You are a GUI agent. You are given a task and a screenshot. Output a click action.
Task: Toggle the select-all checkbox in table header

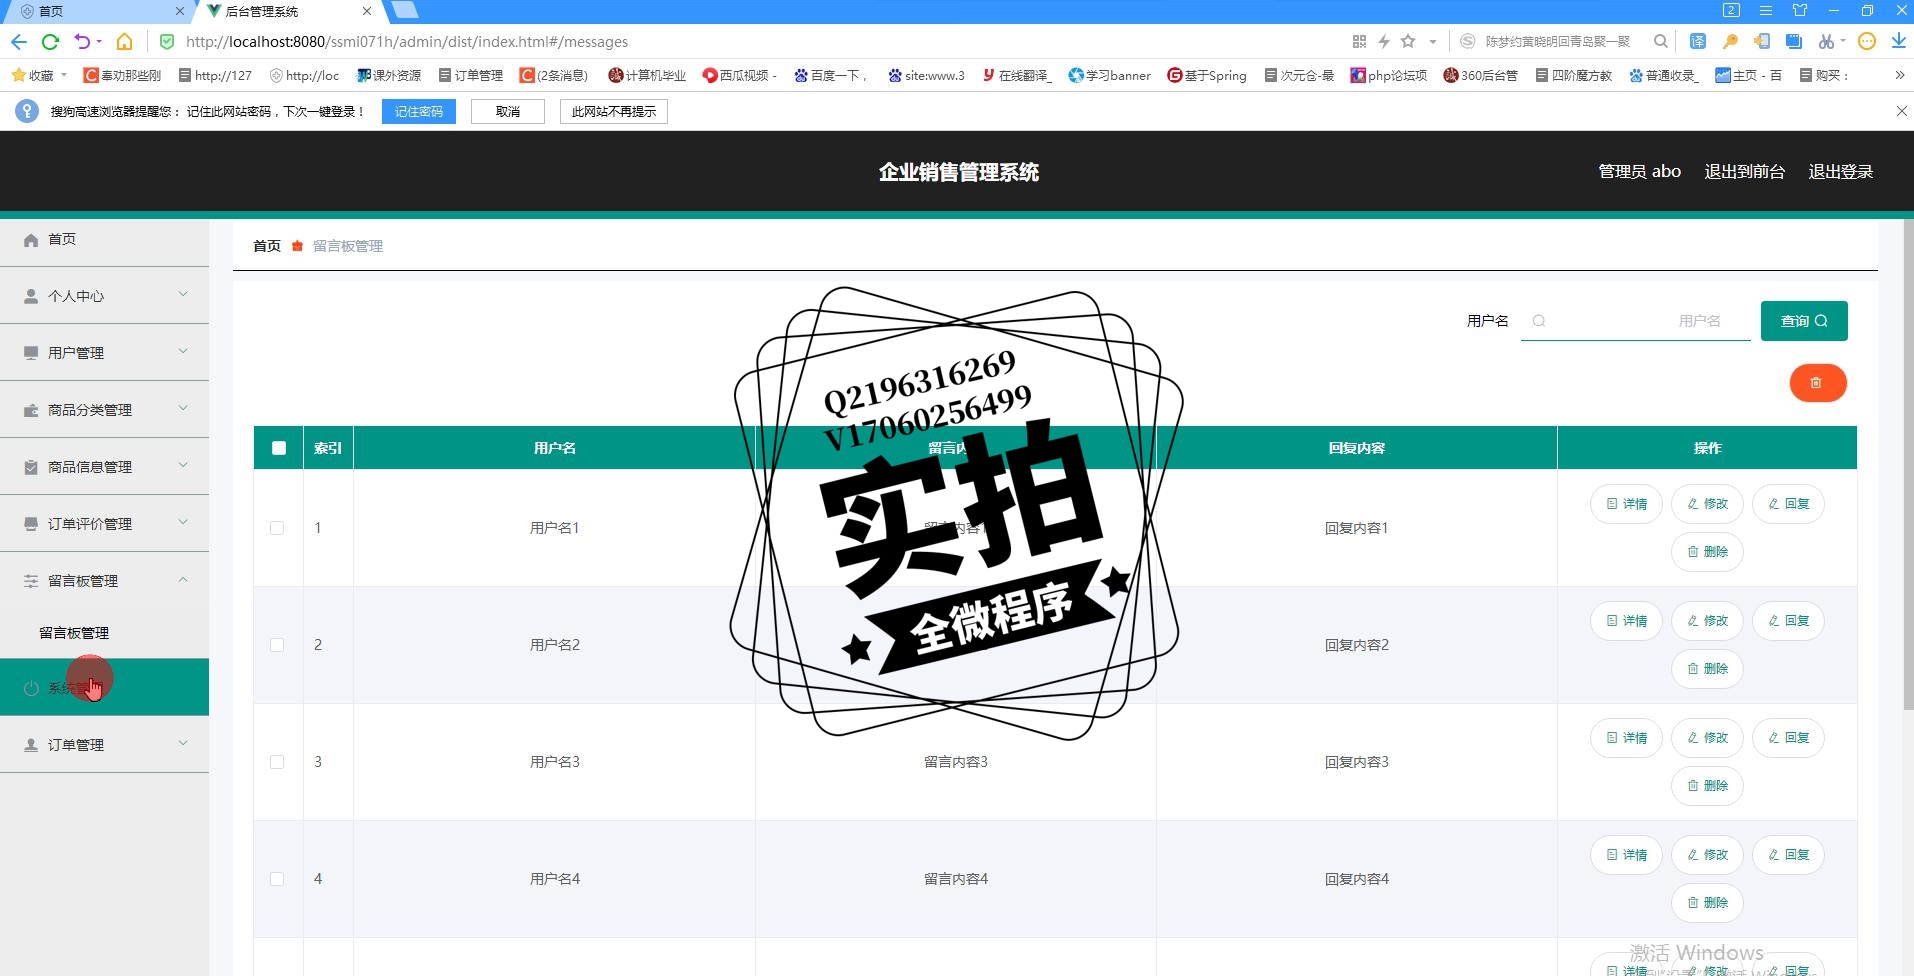pos(279,448)
